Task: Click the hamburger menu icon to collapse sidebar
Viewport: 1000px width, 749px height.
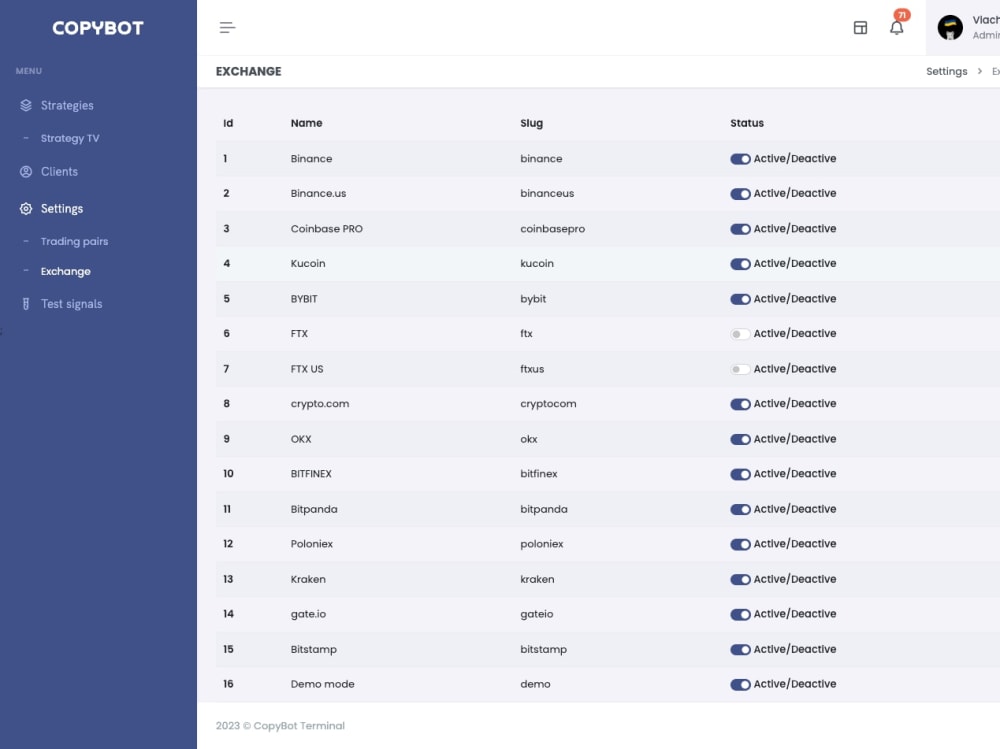Action: [x=227, y=27]
